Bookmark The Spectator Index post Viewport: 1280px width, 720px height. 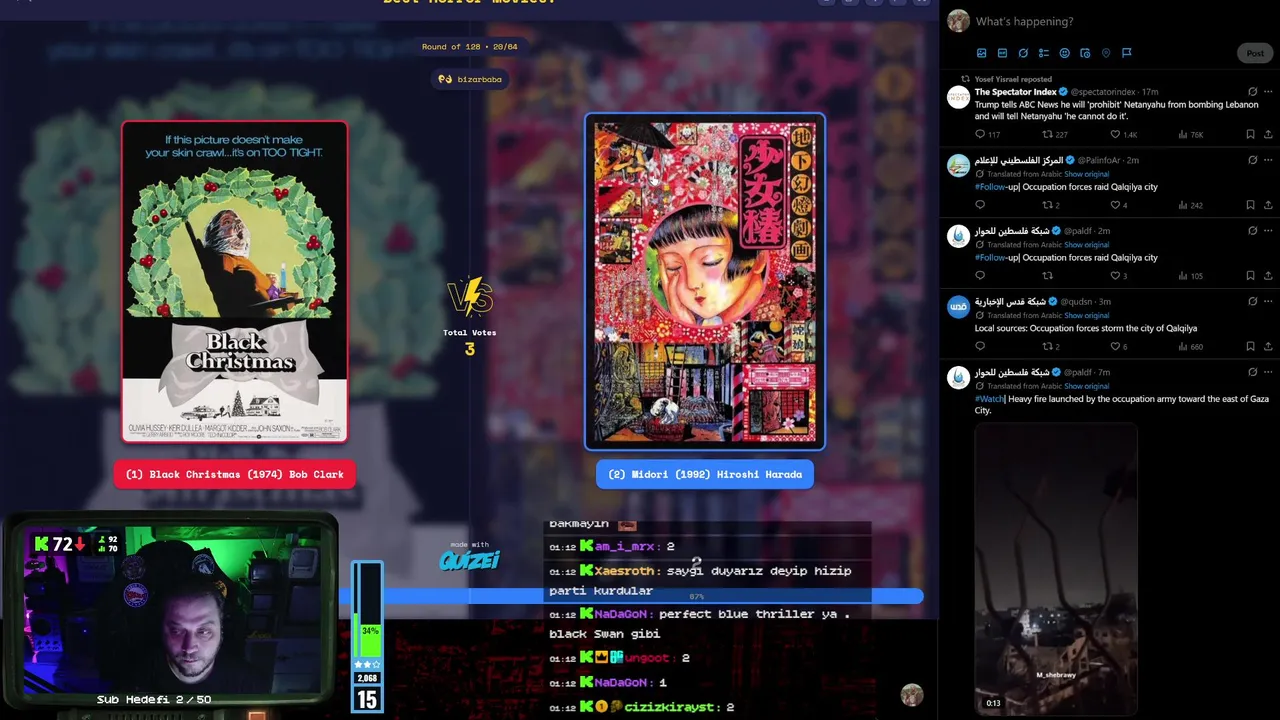click(1251, 134)
